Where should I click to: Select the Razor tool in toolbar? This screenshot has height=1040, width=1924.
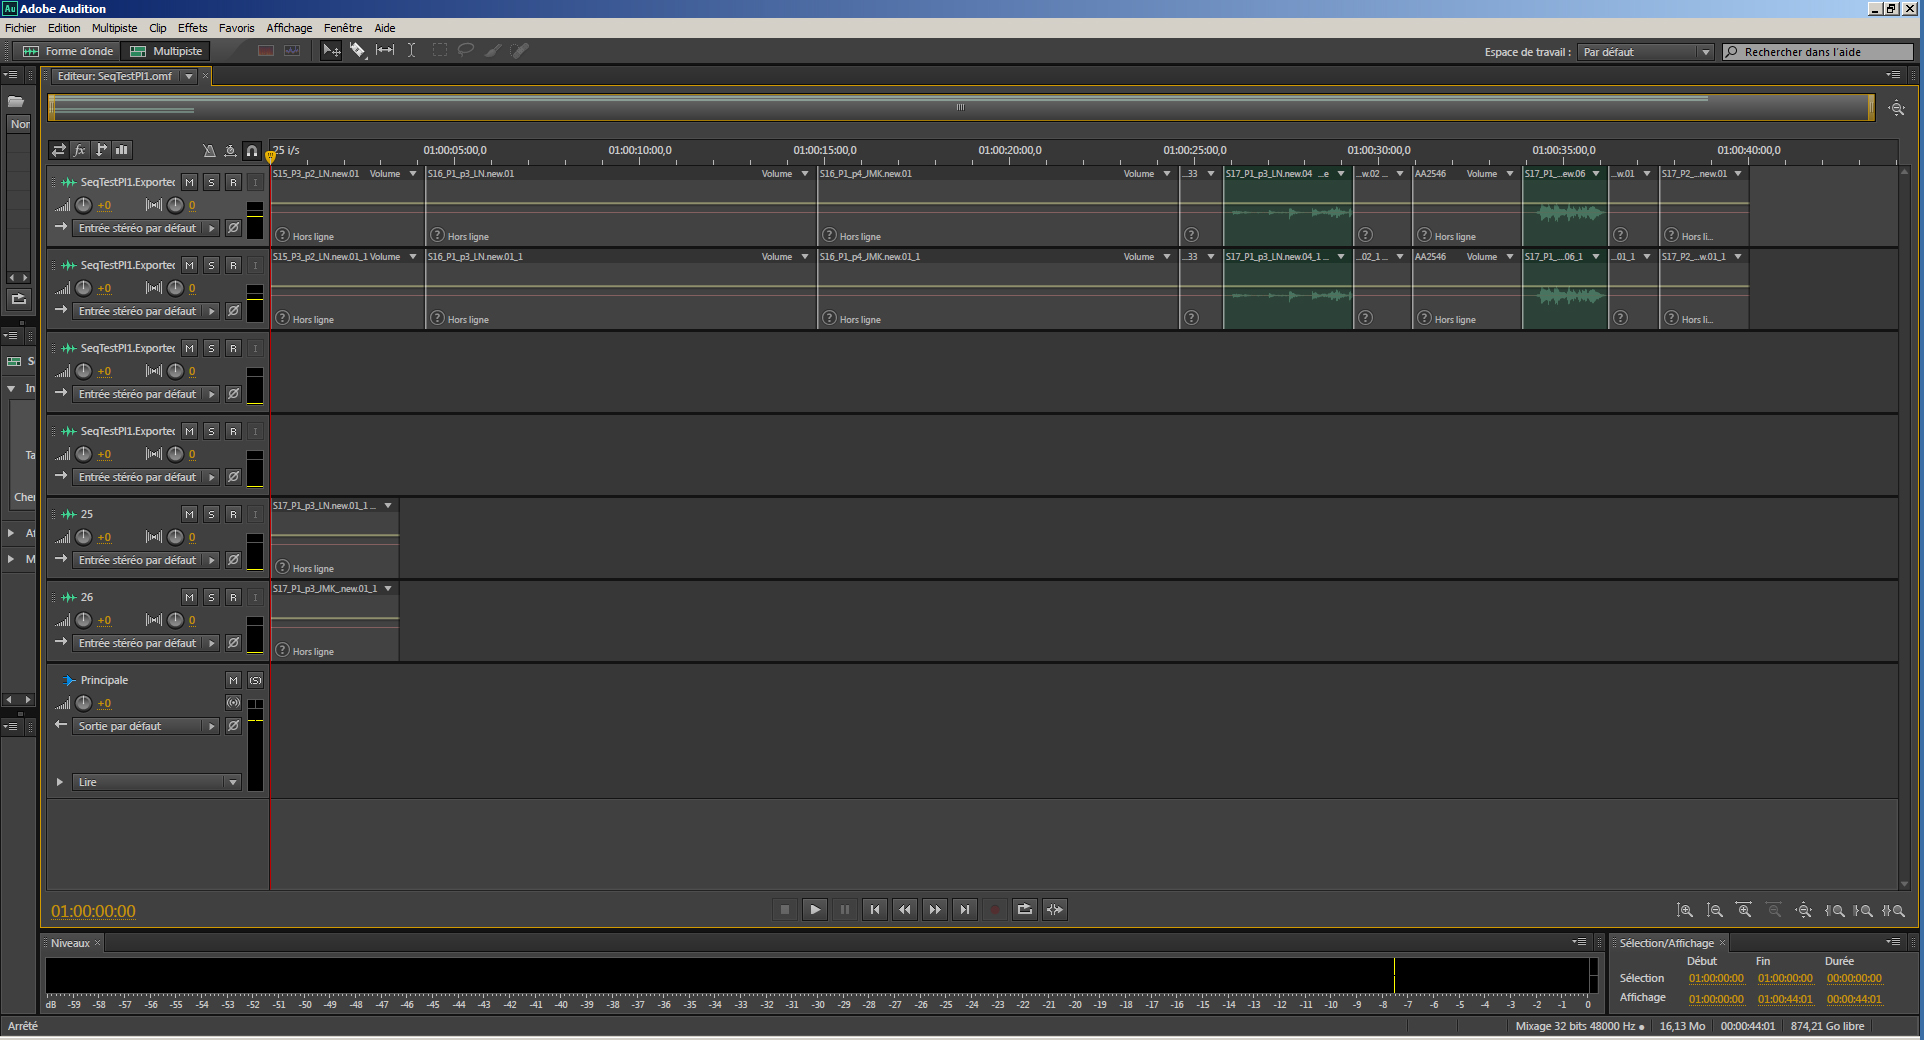pos(357,50)
